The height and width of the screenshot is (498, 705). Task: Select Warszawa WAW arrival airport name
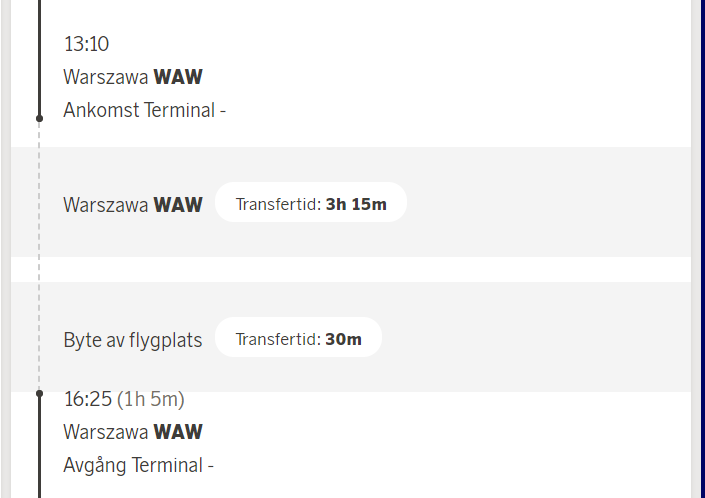[x=133, y=77]
